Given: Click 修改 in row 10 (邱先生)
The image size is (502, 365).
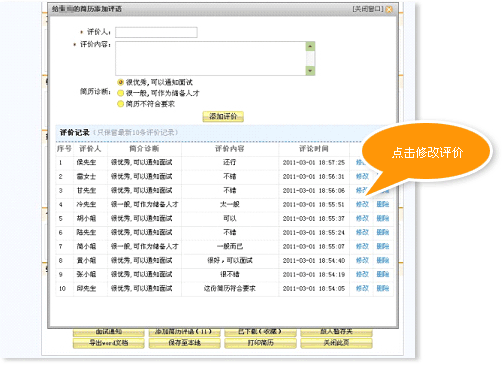Looking at the screenshot, I should coord(362,288).
